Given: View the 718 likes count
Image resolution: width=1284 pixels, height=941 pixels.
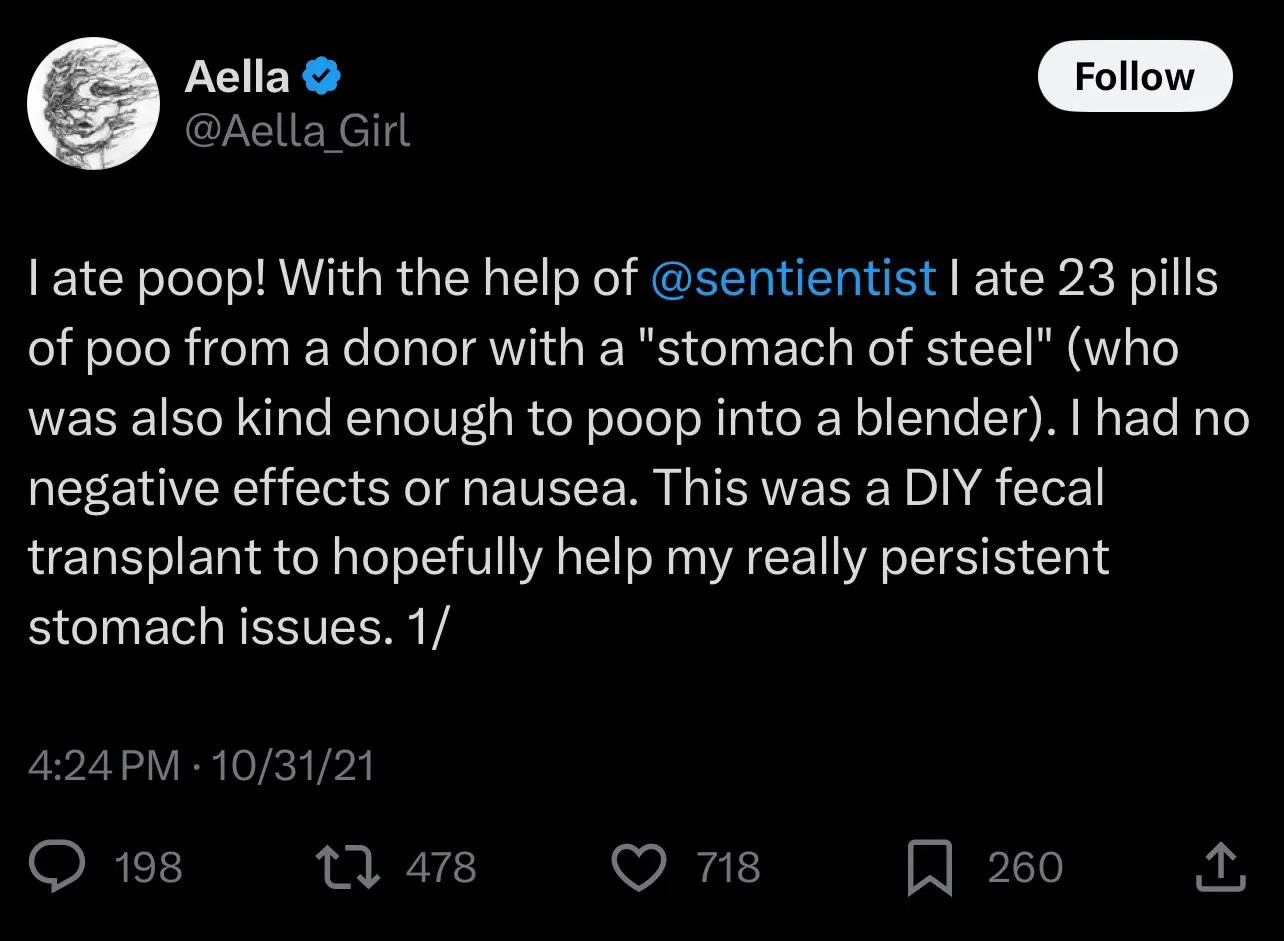Looking at the screenshot, I should tap(729, 867).
